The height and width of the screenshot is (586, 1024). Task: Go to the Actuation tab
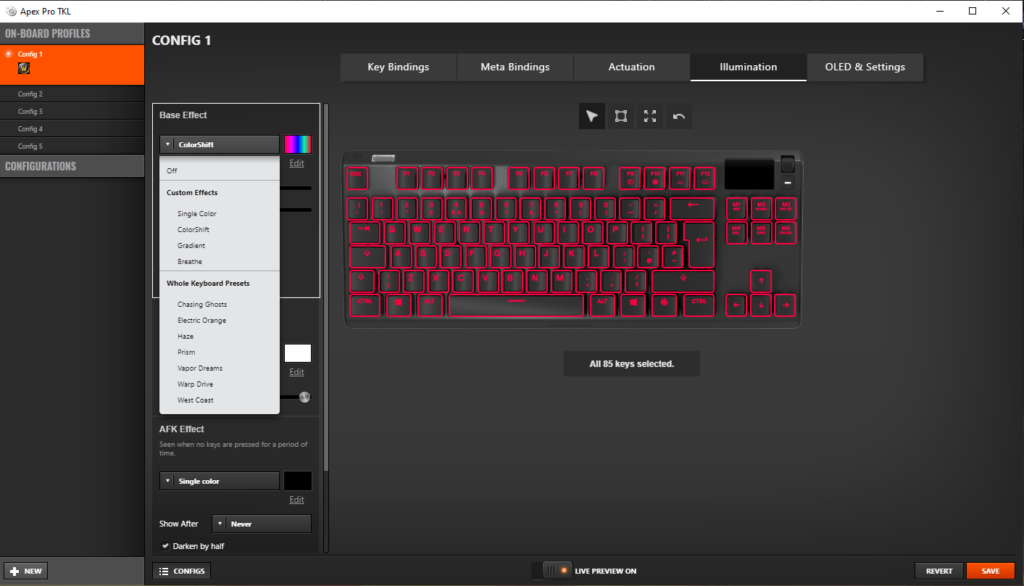click(632, 67)
